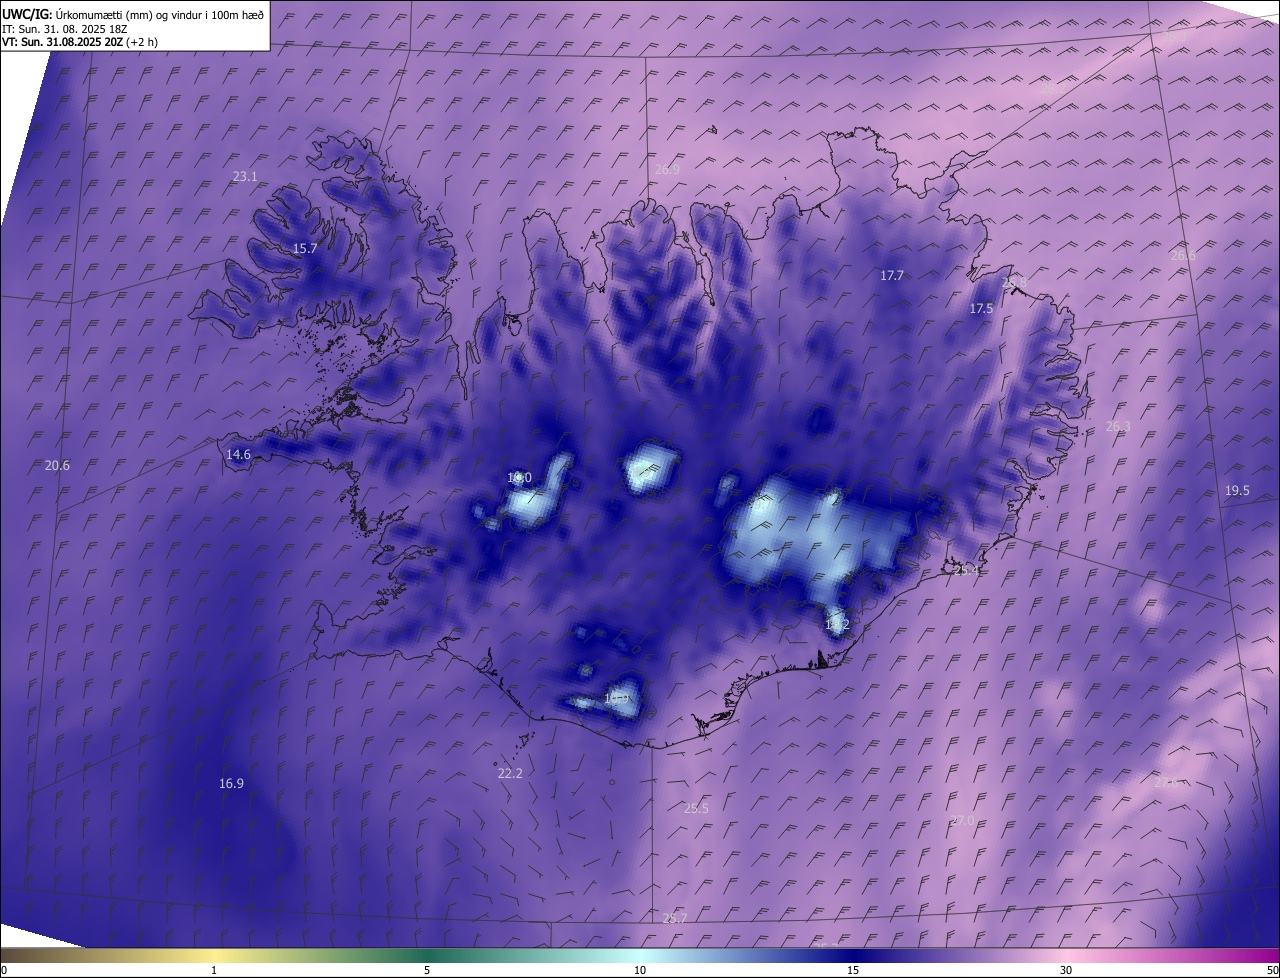Click the 17.7 value in northeast Iceland
This screenshot has height=978, width=1280.
tap(892, 275)
